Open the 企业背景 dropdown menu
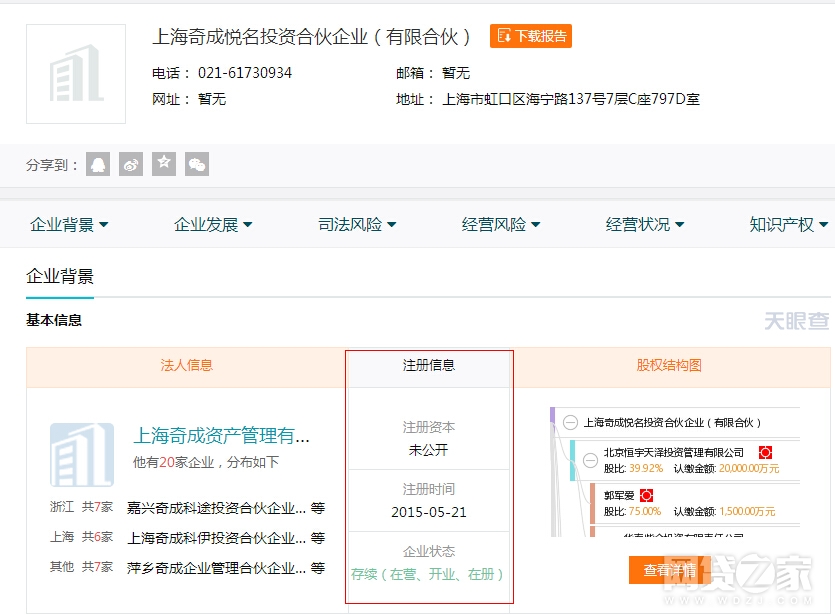This screenshot has height=615, width=835. coord(69,225)
